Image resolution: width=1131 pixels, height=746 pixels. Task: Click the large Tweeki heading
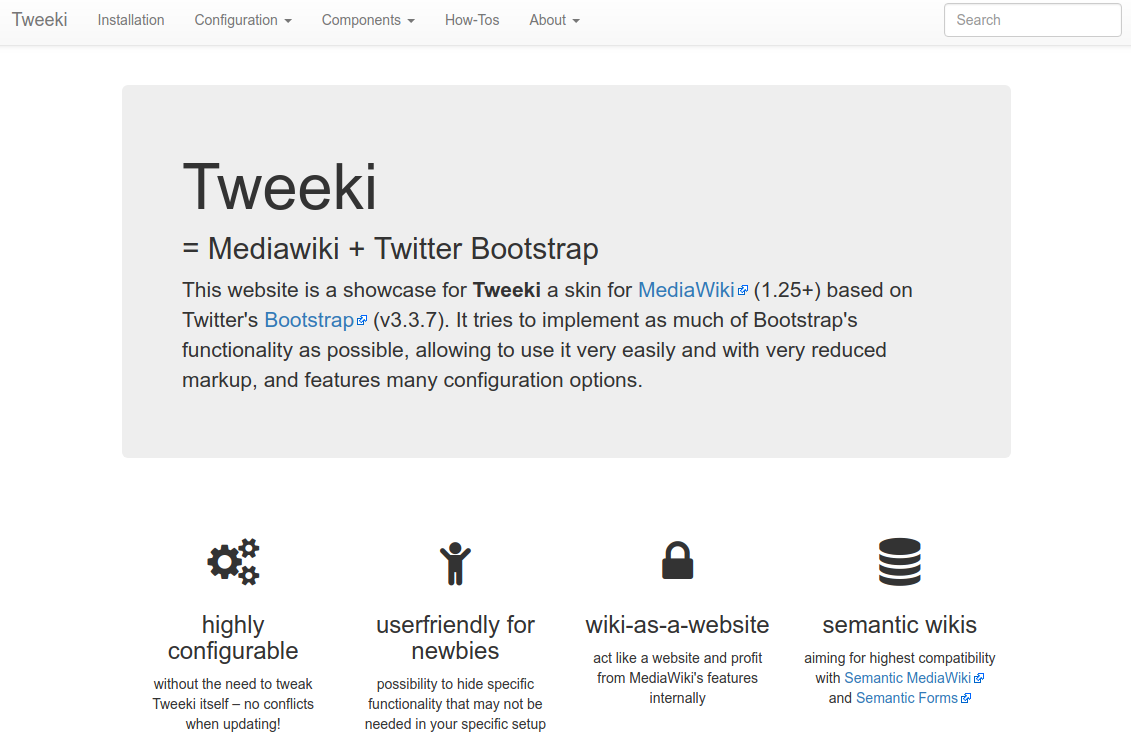point(280,187)
